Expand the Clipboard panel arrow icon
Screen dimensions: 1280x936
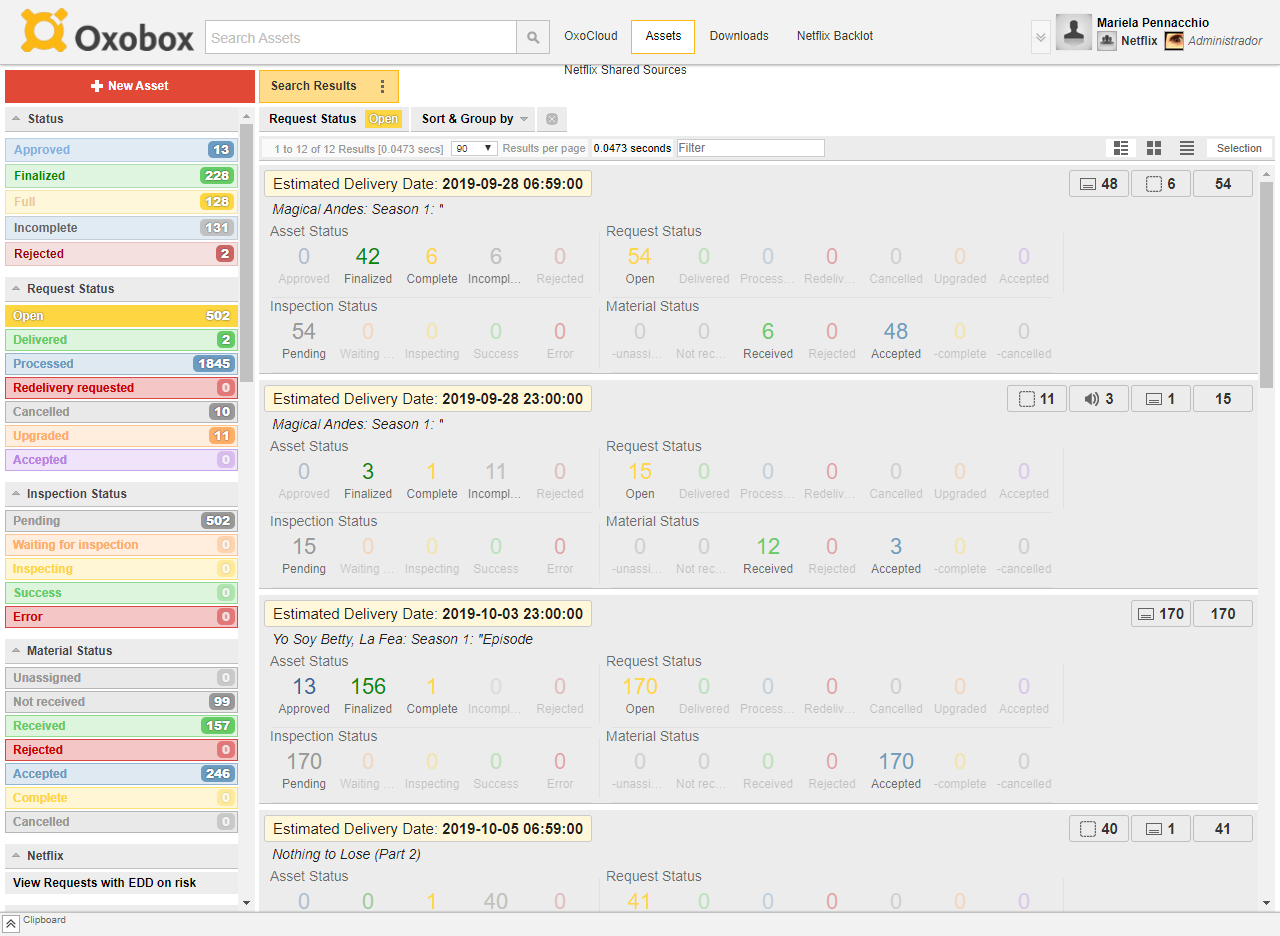tap(11, 924)
